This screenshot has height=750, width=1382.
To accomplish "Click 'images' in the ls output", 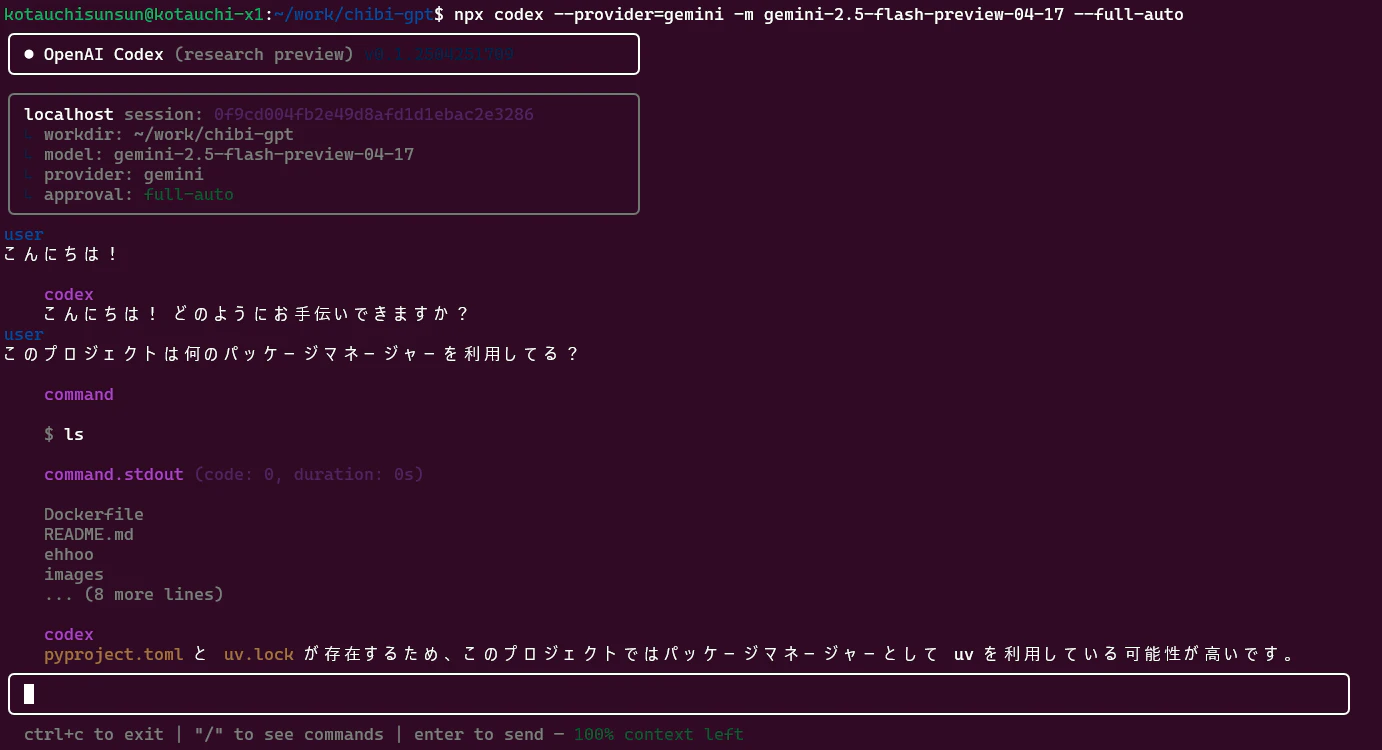I will (74, 574).
